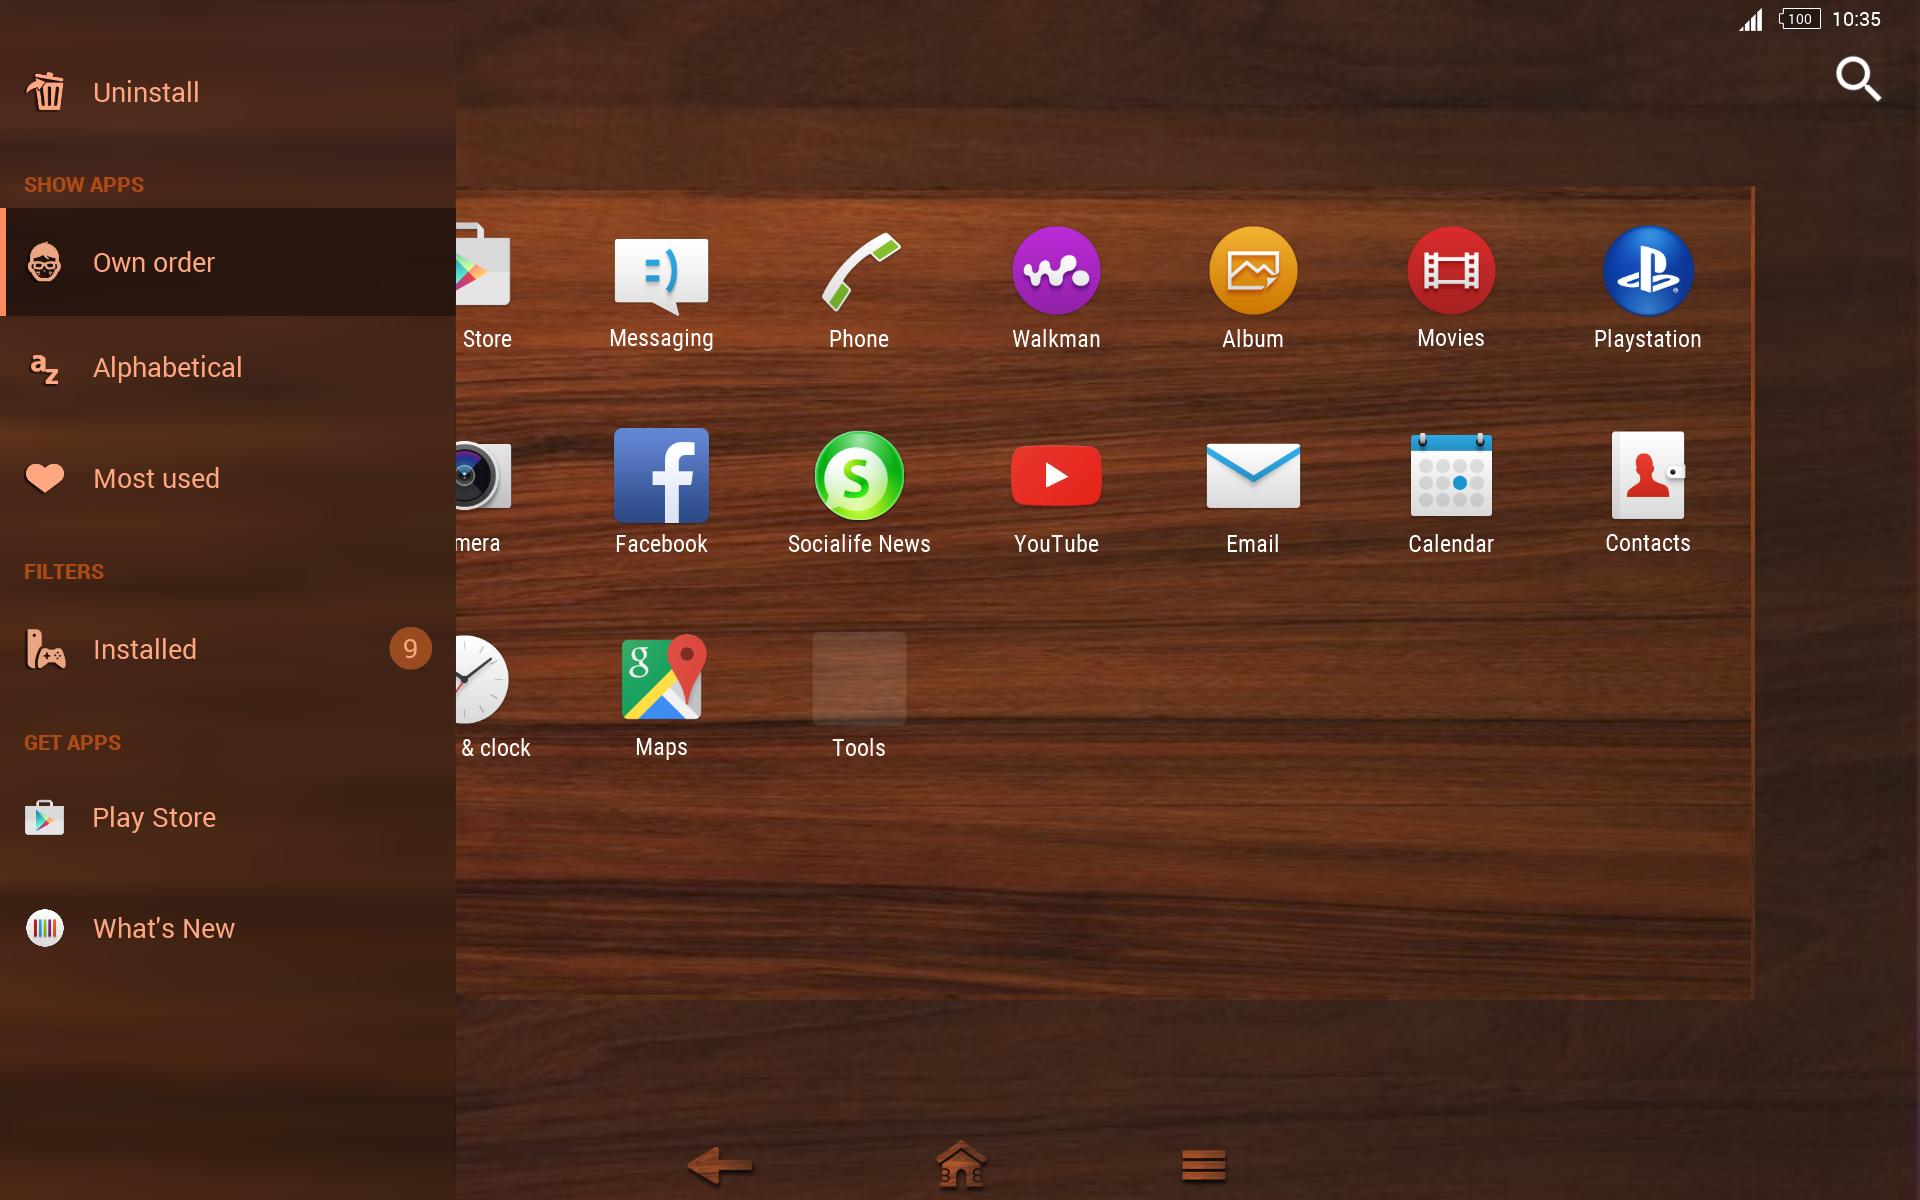Tap the search magnifier icon
1920x1200 pixels.
1858,79
